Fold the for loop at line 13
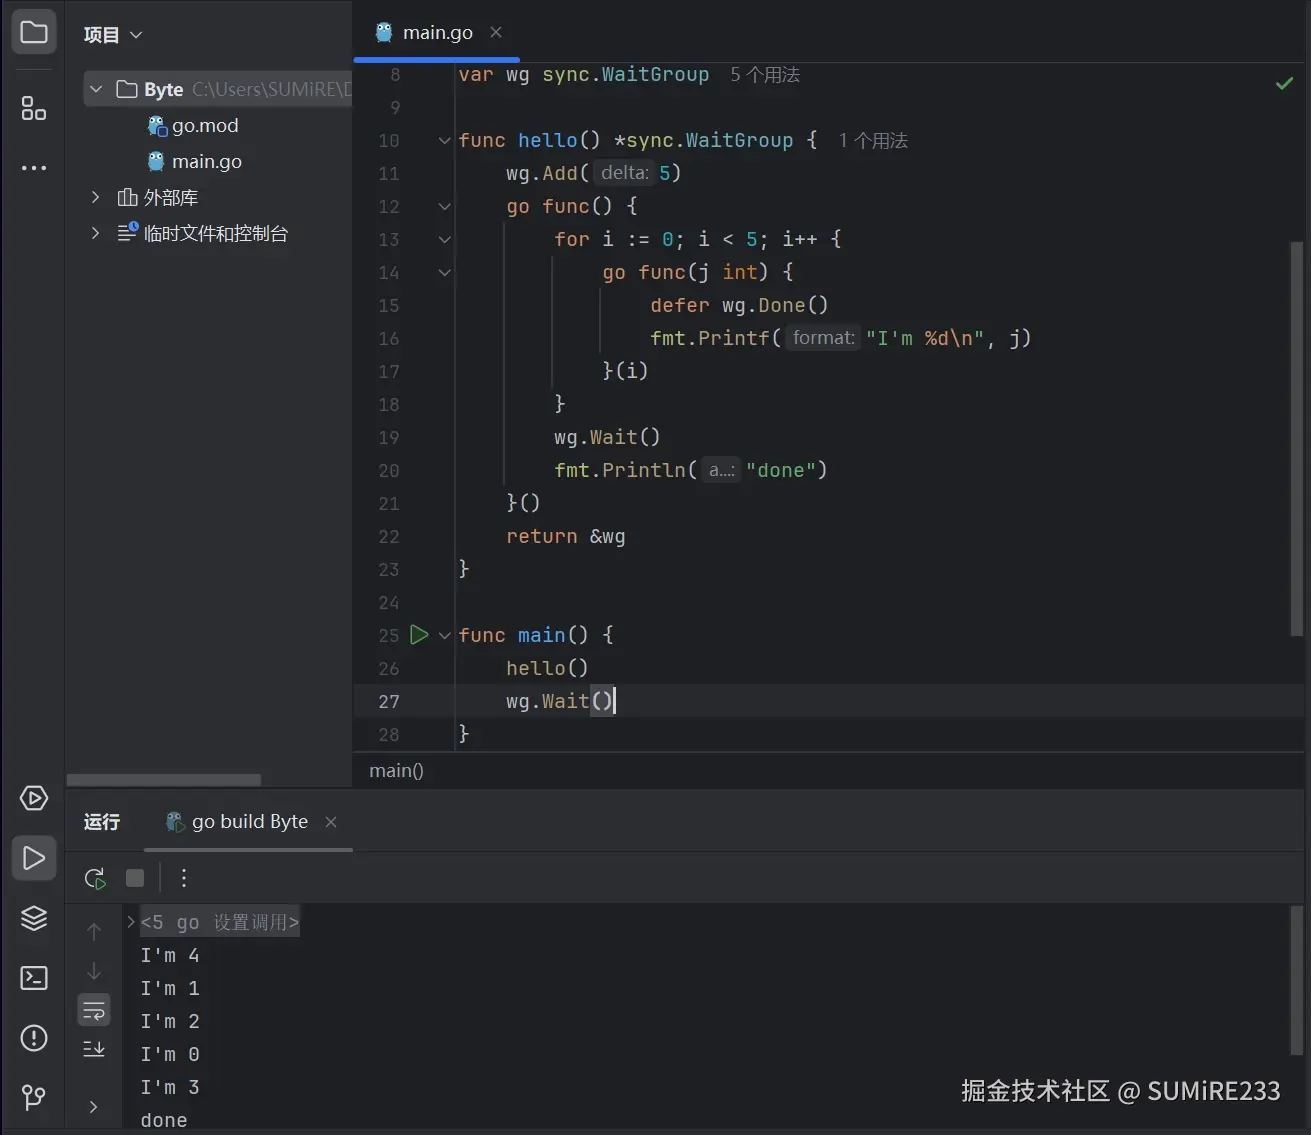 click(x=444, y=239)
